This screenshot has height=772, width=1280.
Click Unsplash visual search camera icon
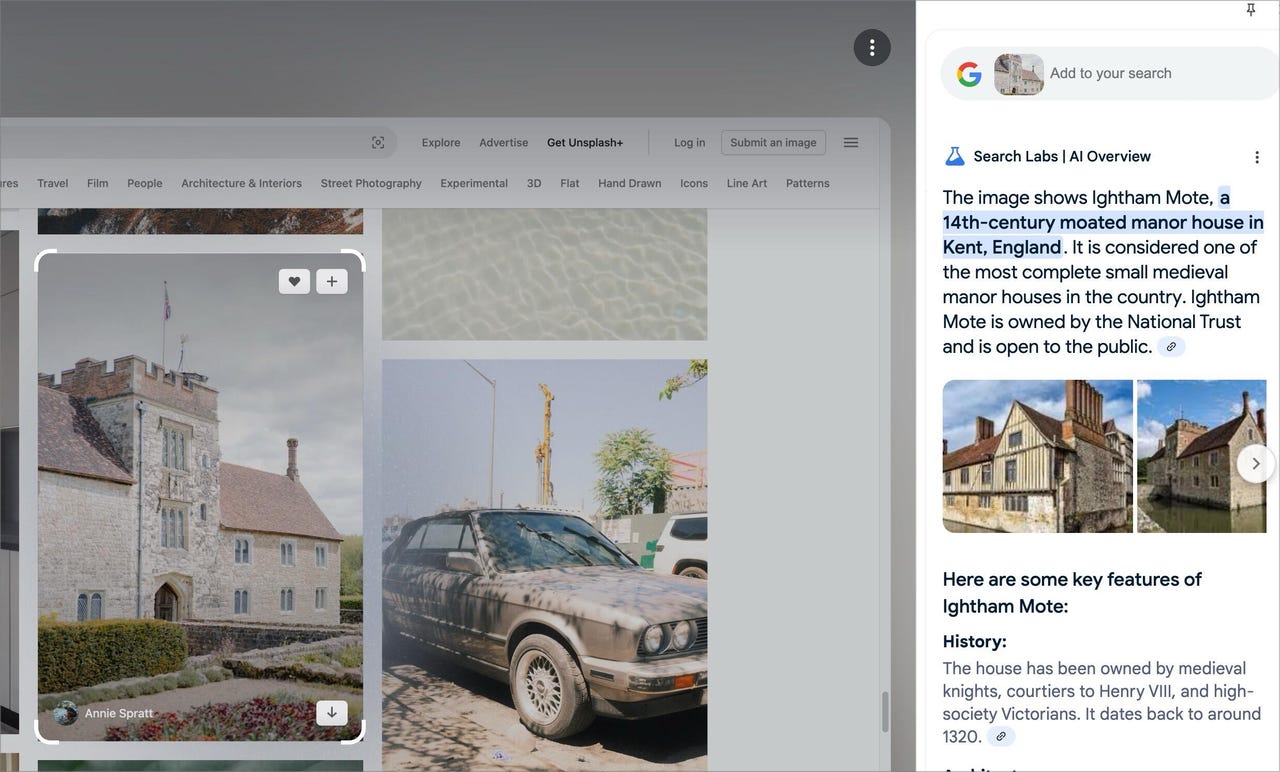coord(378,143)
